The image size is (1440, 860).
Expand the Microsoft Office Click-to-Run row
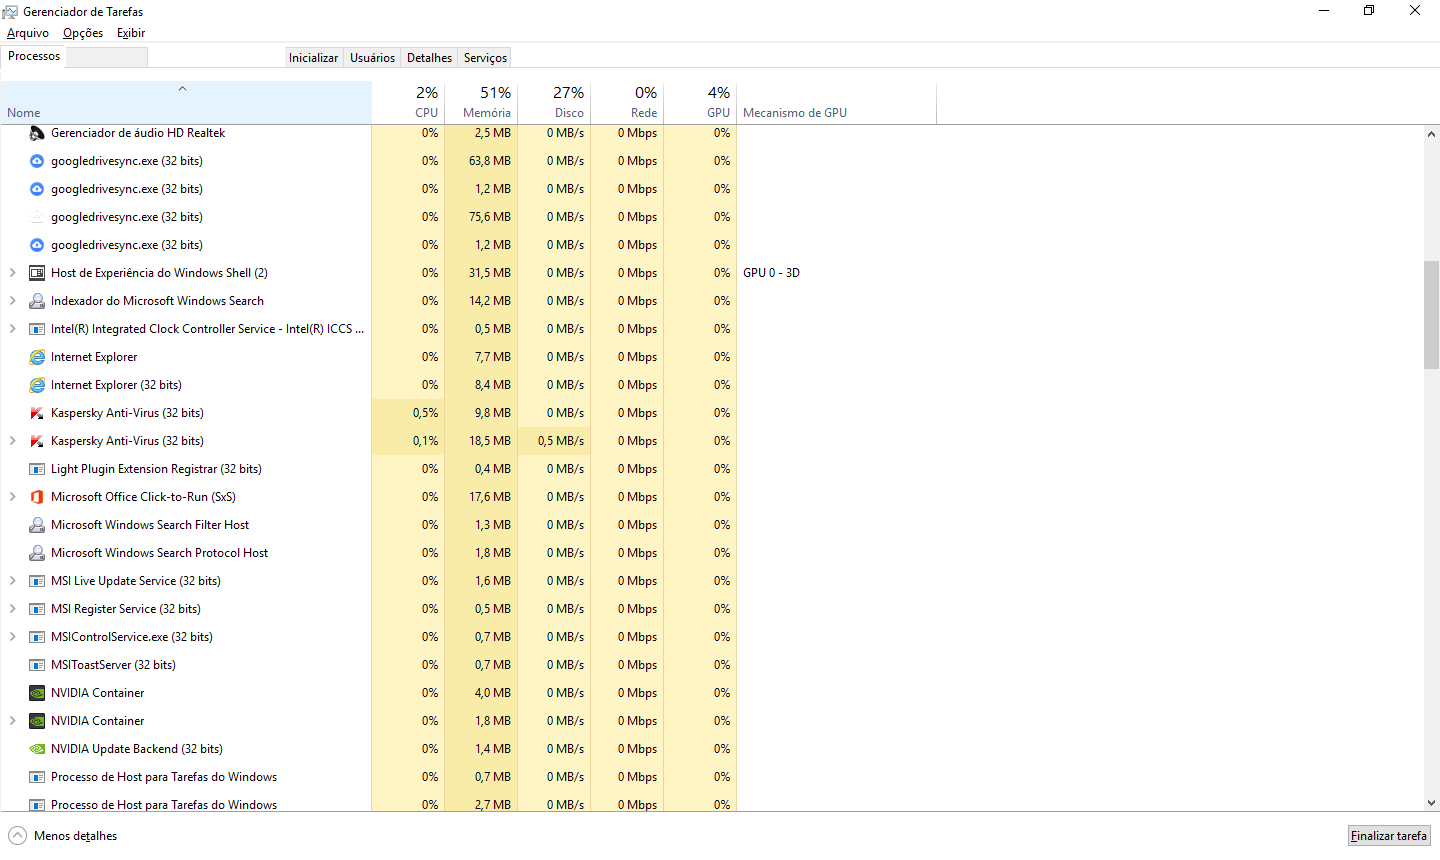(12, 497)
